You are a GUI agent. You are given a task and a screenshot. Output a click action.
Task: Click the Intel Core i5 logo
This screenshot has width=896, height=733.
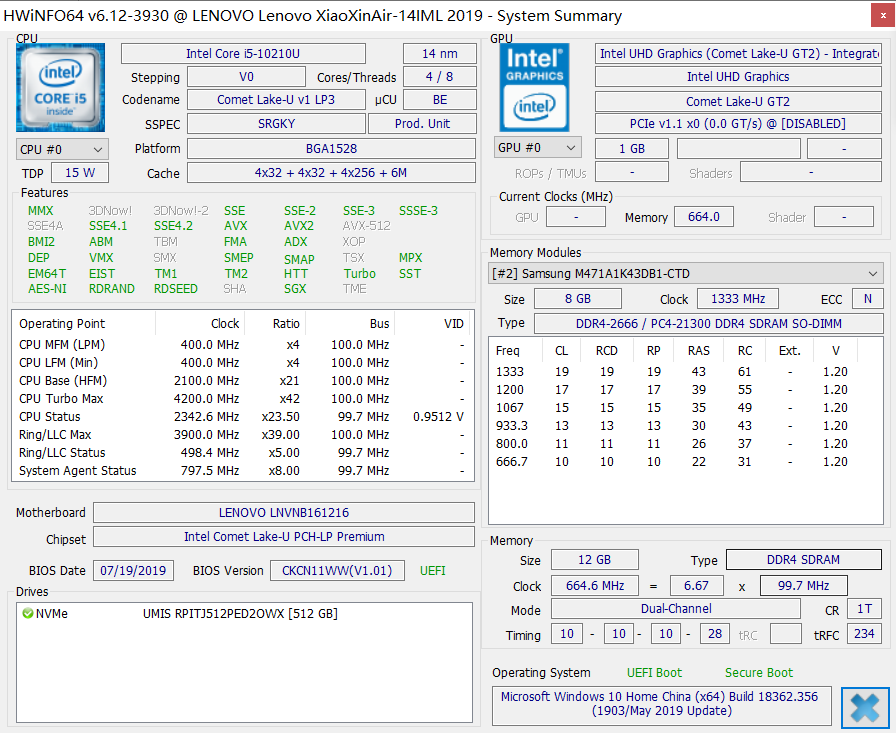61,88
